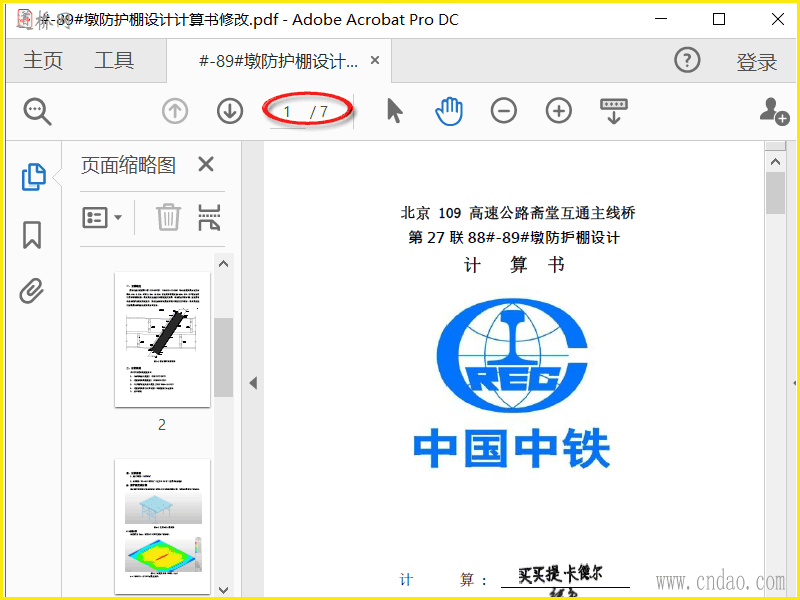Viewport: 800px width, 600px height.
Task: Open the find text search tool
Action: pyautogui.click(x=37, y=111)
